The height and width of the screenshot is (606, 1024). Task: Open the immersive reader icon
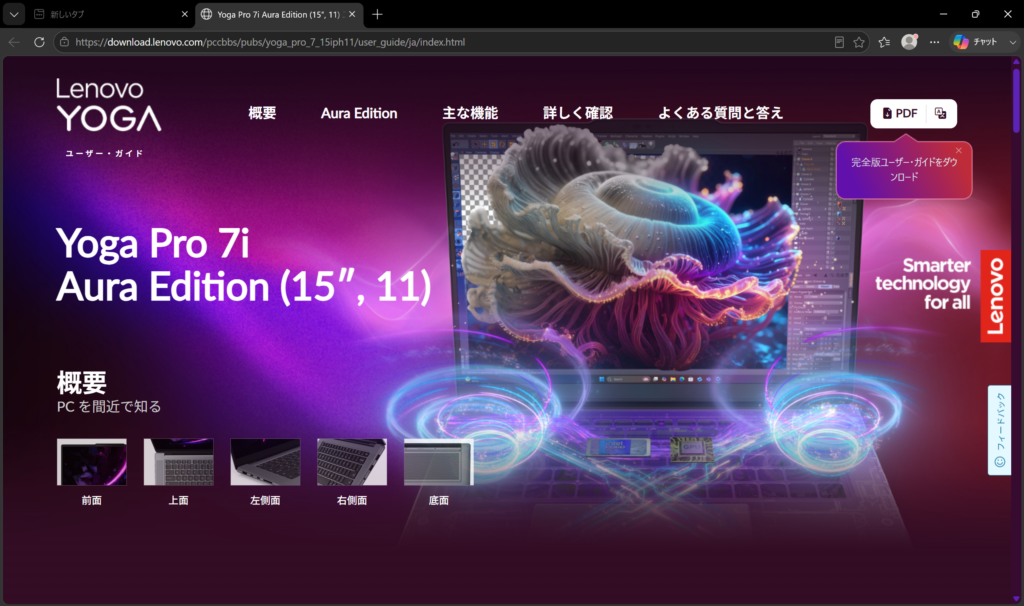click(839, 42)
